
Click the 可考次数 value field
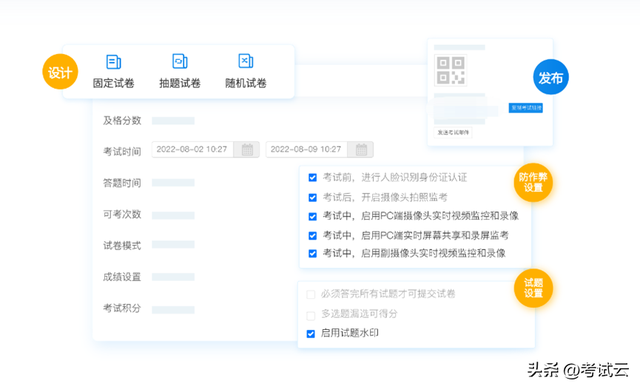tap(173, 216)
